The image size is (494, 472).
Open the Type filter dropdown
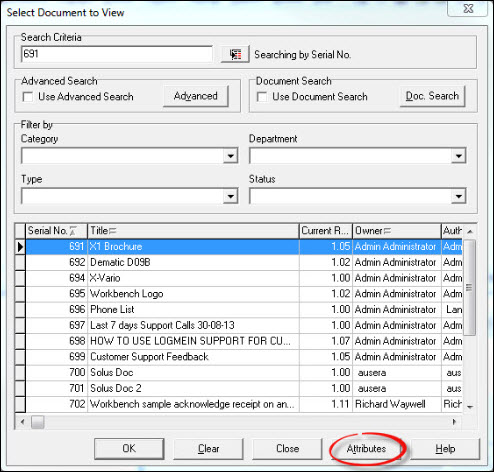tap(230, 196)
